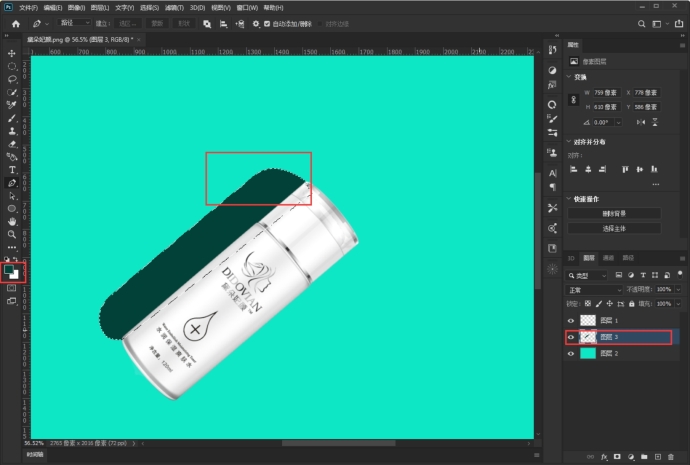This screenshot has height=465, width=690.
Task: Select the Lasso tool
Action: 12,79
